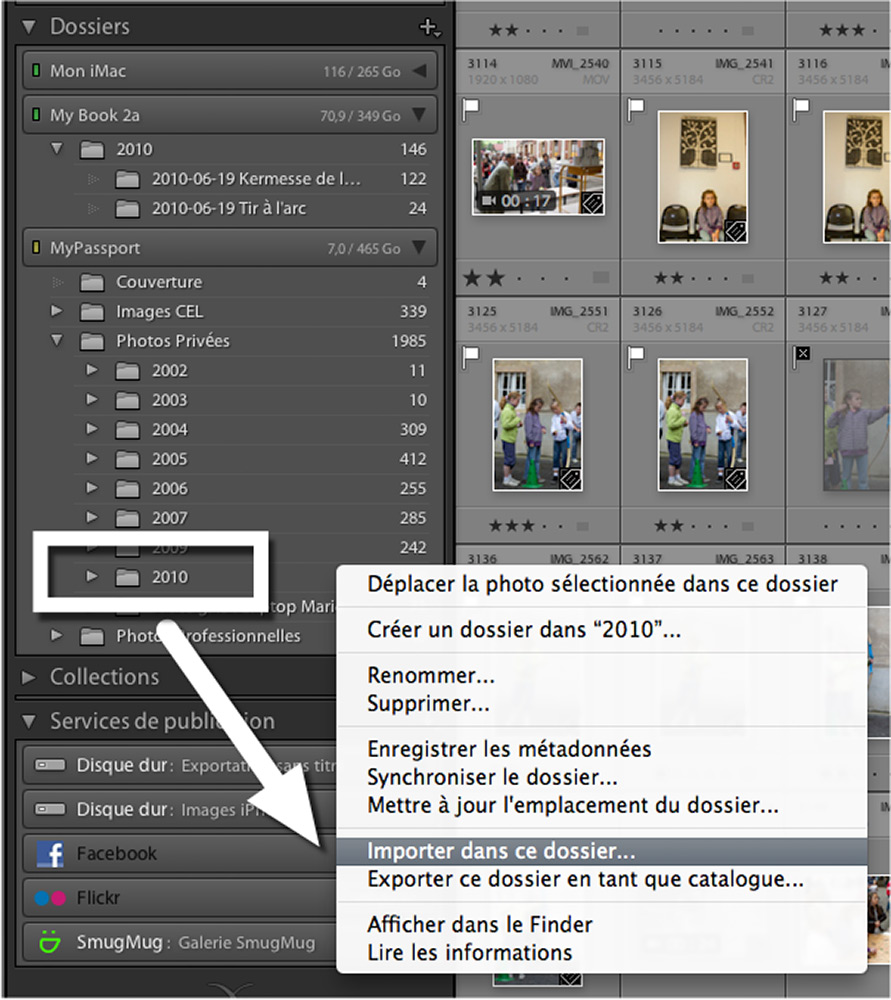Collapse the Photos Privées folder
The width and height of the screenshot is (891, 1000).
(x=57, y=341)
